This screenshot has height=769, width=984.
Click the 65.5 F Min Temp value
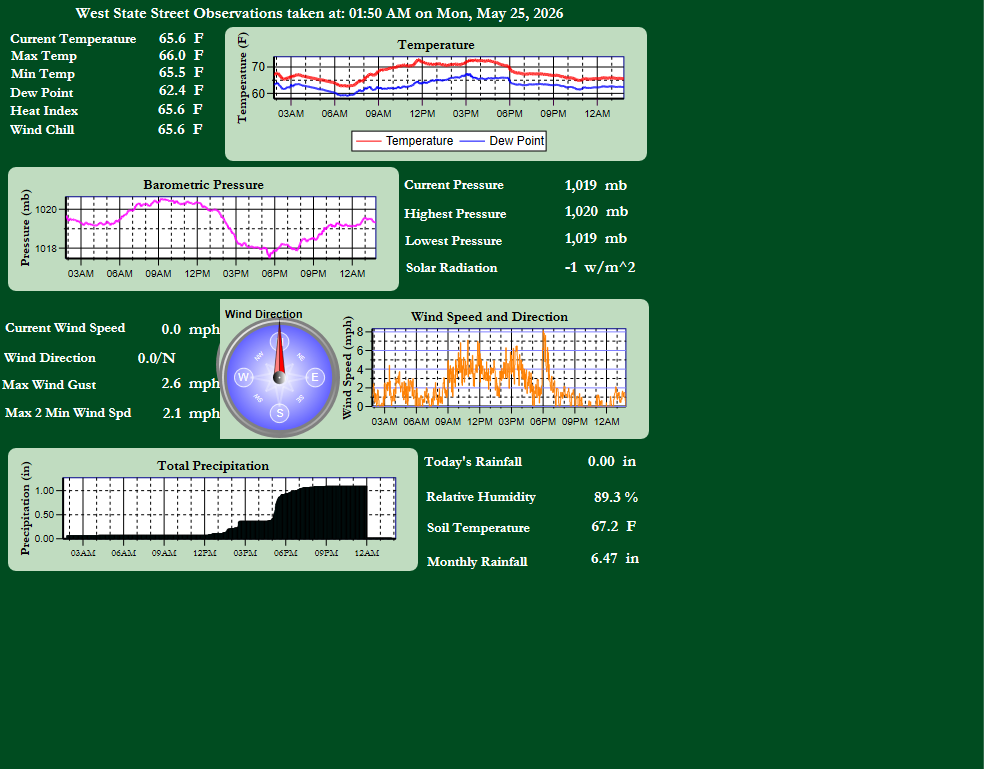tap(181, 73)
